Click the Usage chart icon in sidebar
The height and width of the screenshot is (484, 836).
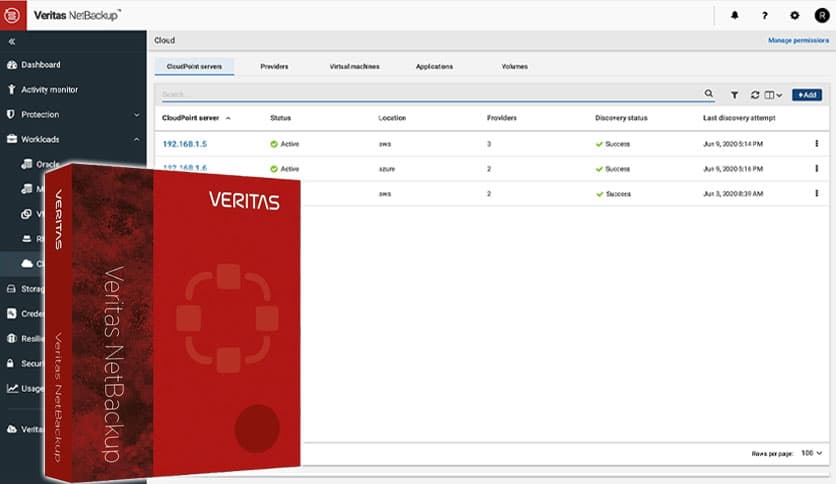[12, 388]
